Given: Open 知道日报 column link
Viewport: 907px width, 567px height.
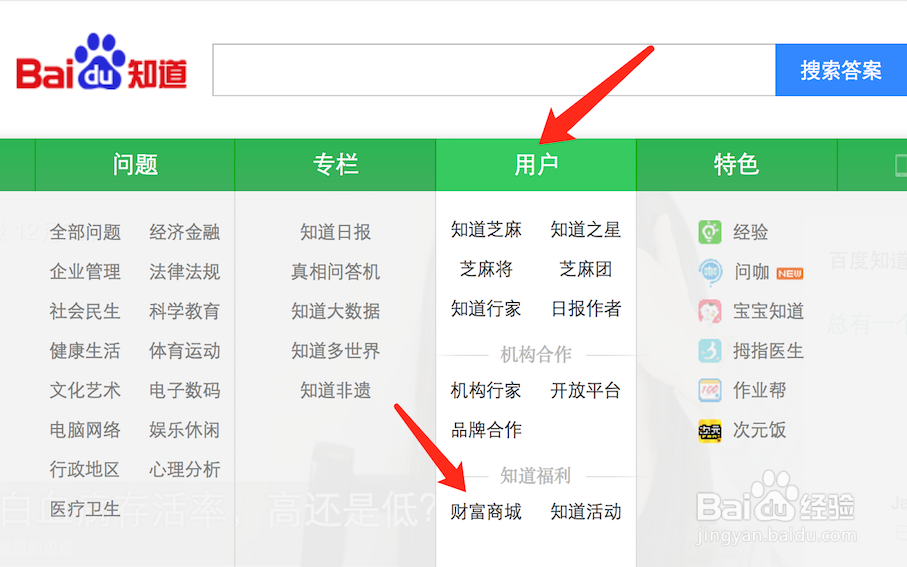Looking at the screenshot, I should tap(335, 232).
